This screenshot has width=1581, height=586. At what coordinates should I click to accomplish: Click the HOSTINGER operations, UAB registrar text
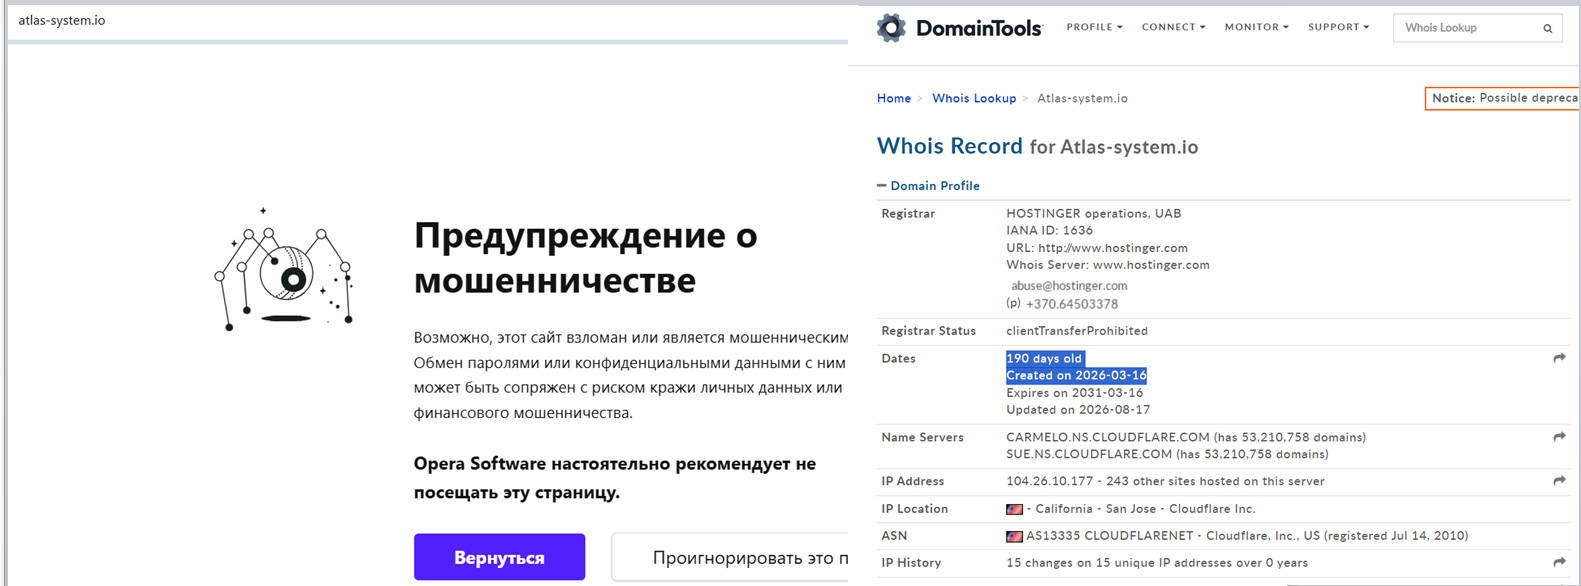click(x=1093, y=213)
